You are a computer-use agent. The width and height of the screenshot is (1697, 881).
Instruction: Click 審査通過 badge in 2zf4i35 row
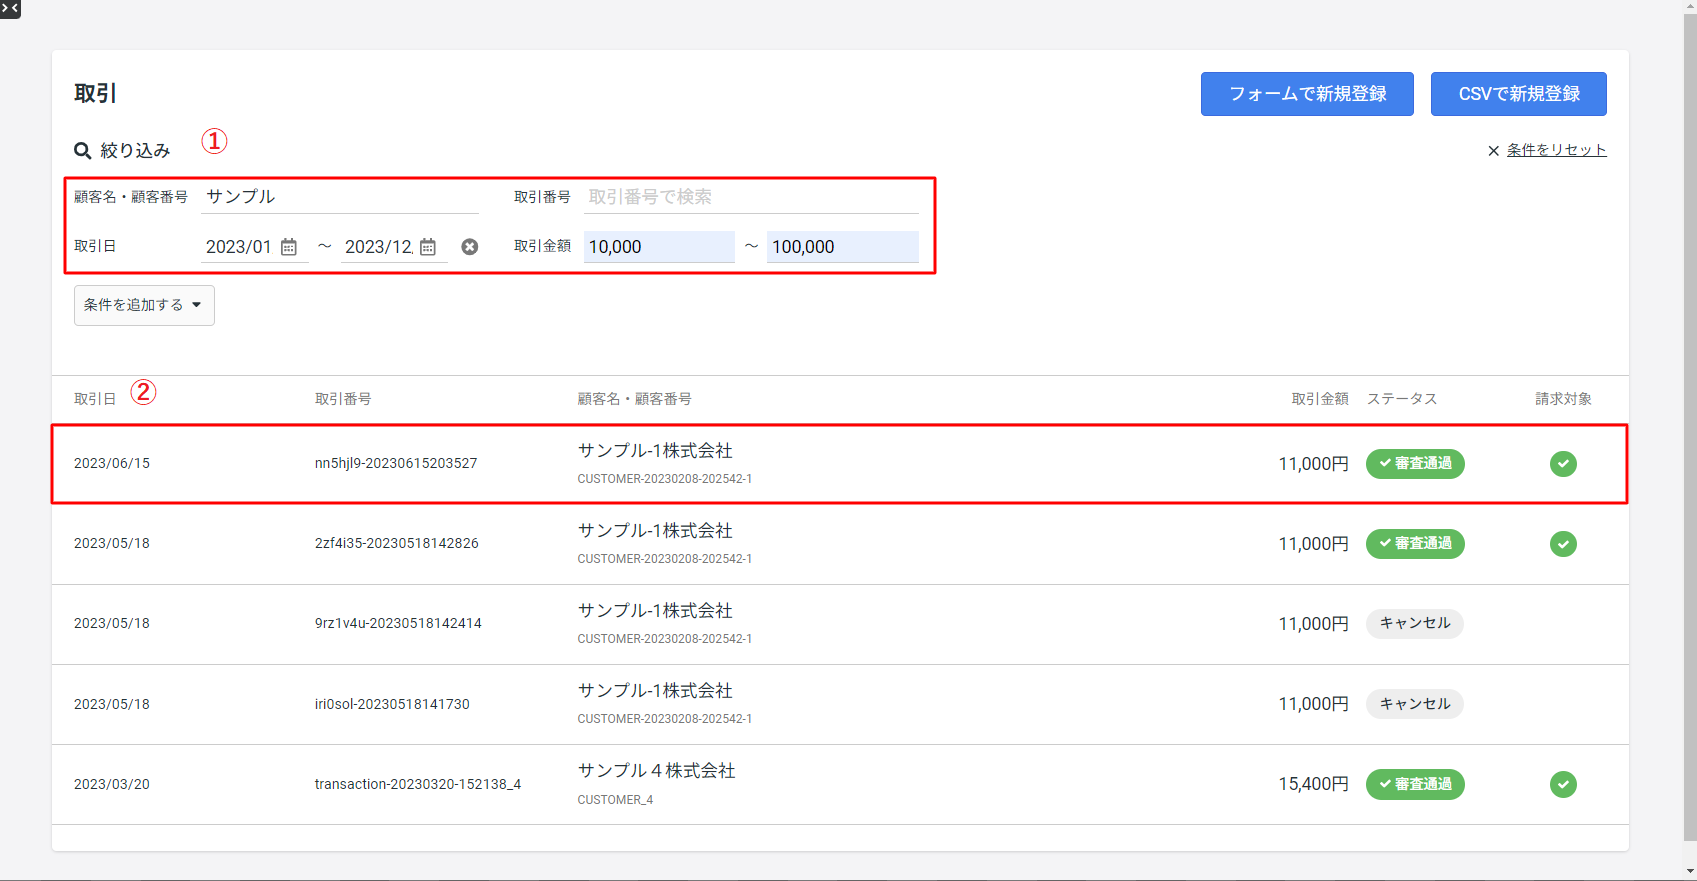click(1415, 544)
